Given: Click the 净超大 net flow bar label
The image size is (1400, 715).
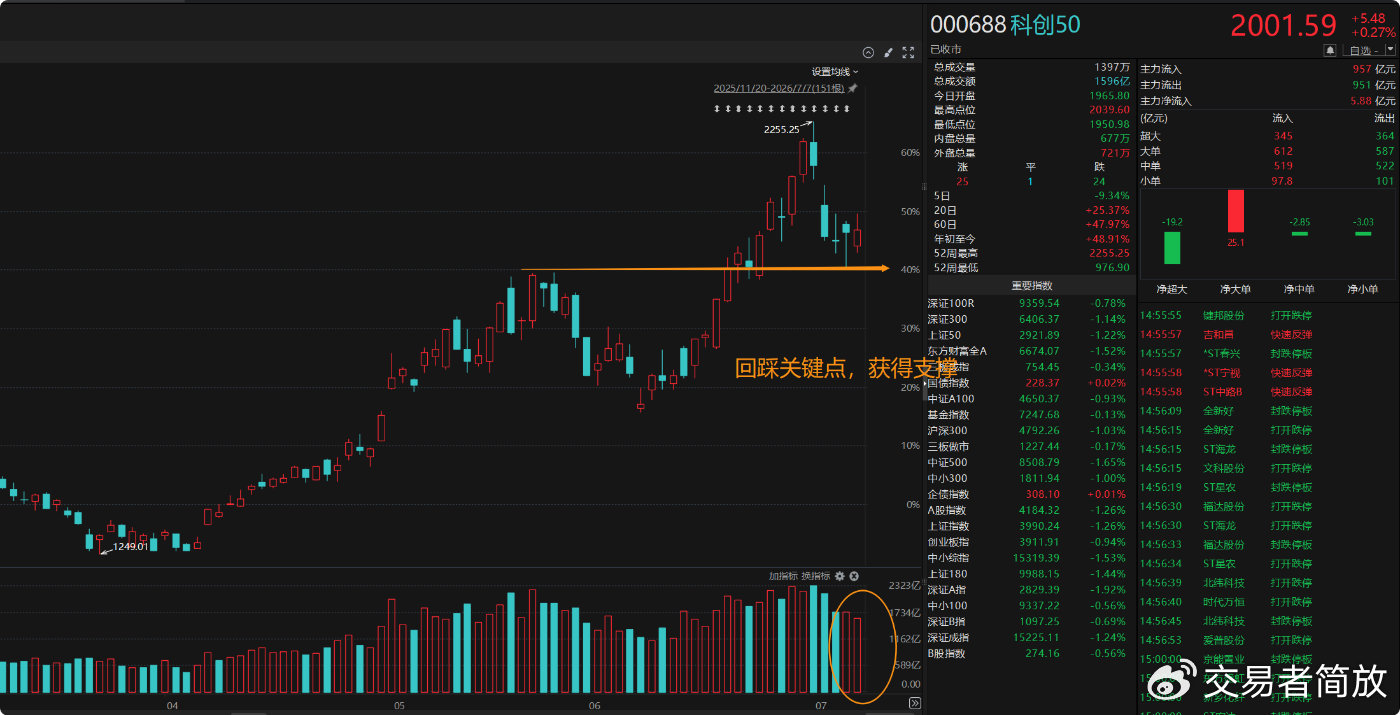Looking at the screenshot, I should pyautogui.click(x=1171, y=289).
